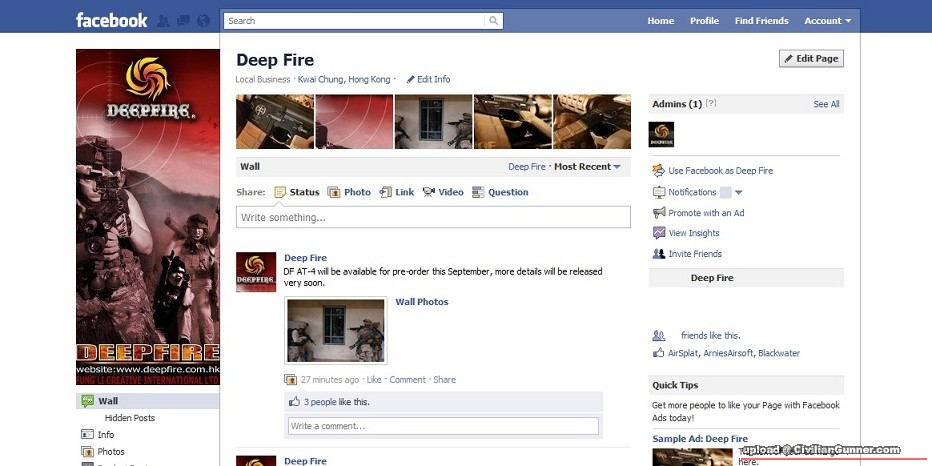Click the search magnifier icon
This screenshot has height=466, width=932.
click(x=493, y=21)
